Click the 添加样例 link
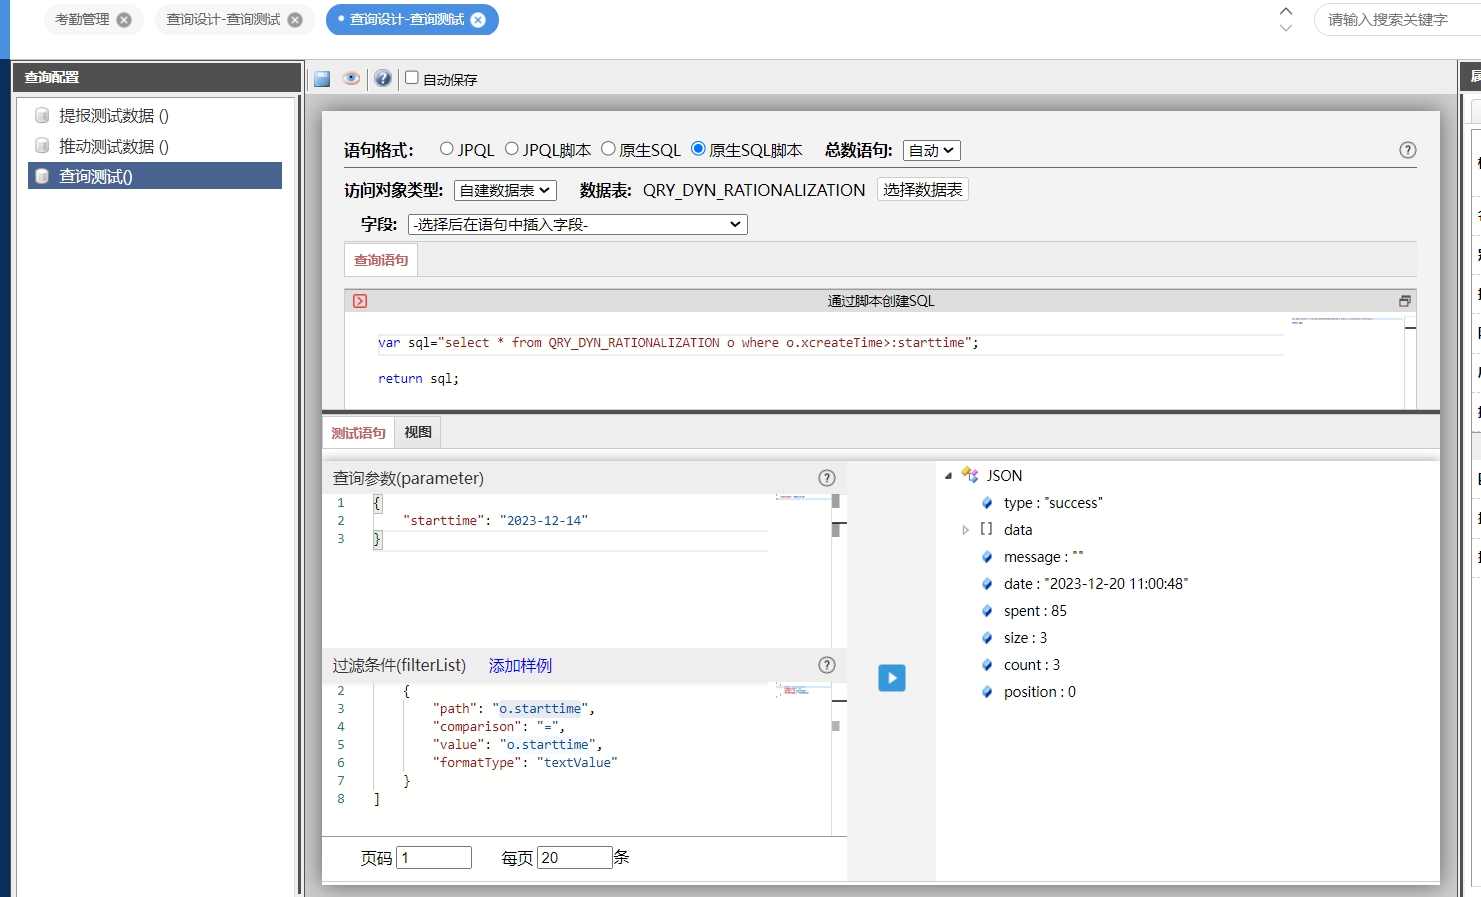 click(520, 666)
